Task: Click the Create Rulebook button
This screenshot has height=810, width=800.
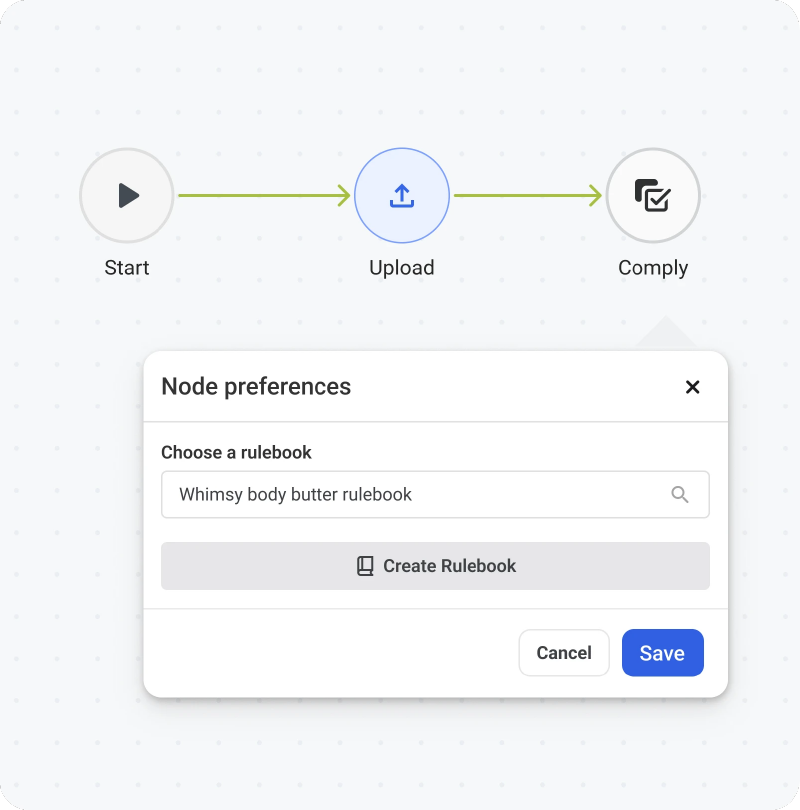Action: click(x=435, y=566)
